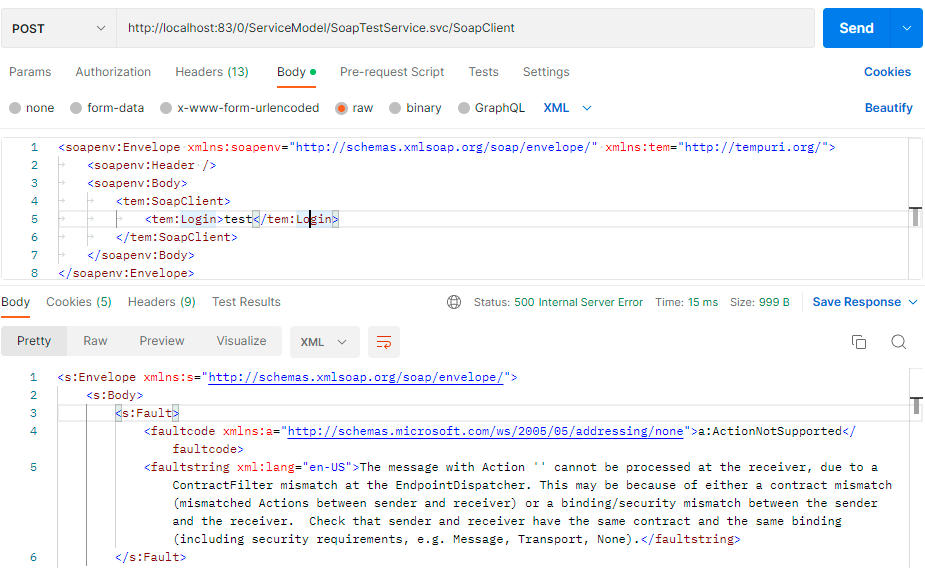Click the request editor scrollbar handle
Screen dimensions: 925x568
[x=915, y=216]
